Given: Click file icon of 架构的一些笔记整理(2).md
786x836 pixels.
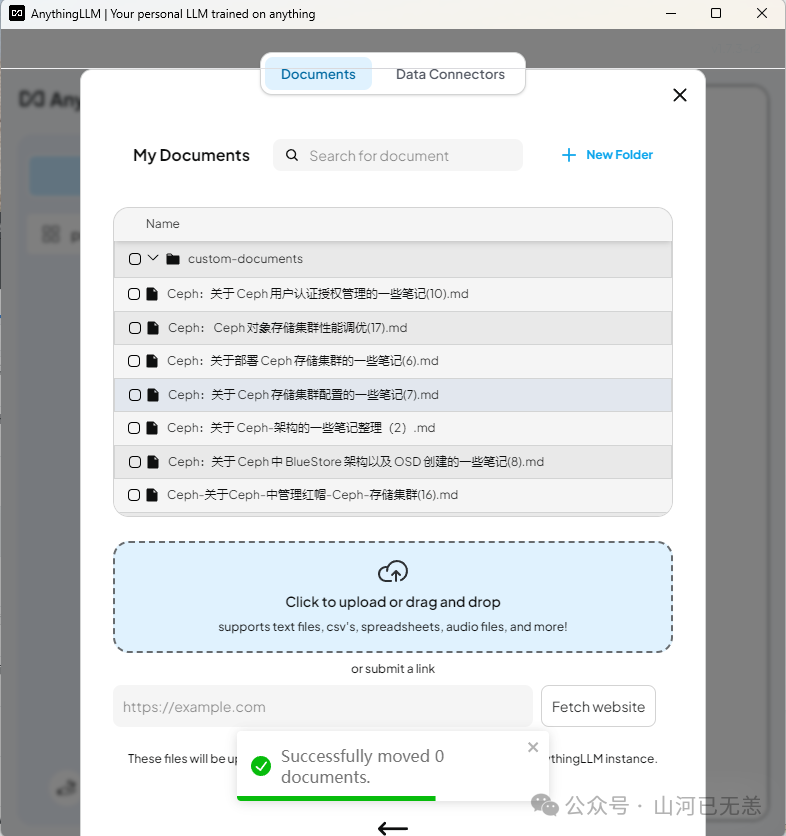Looking at the screenshot, I should [152, 428].
